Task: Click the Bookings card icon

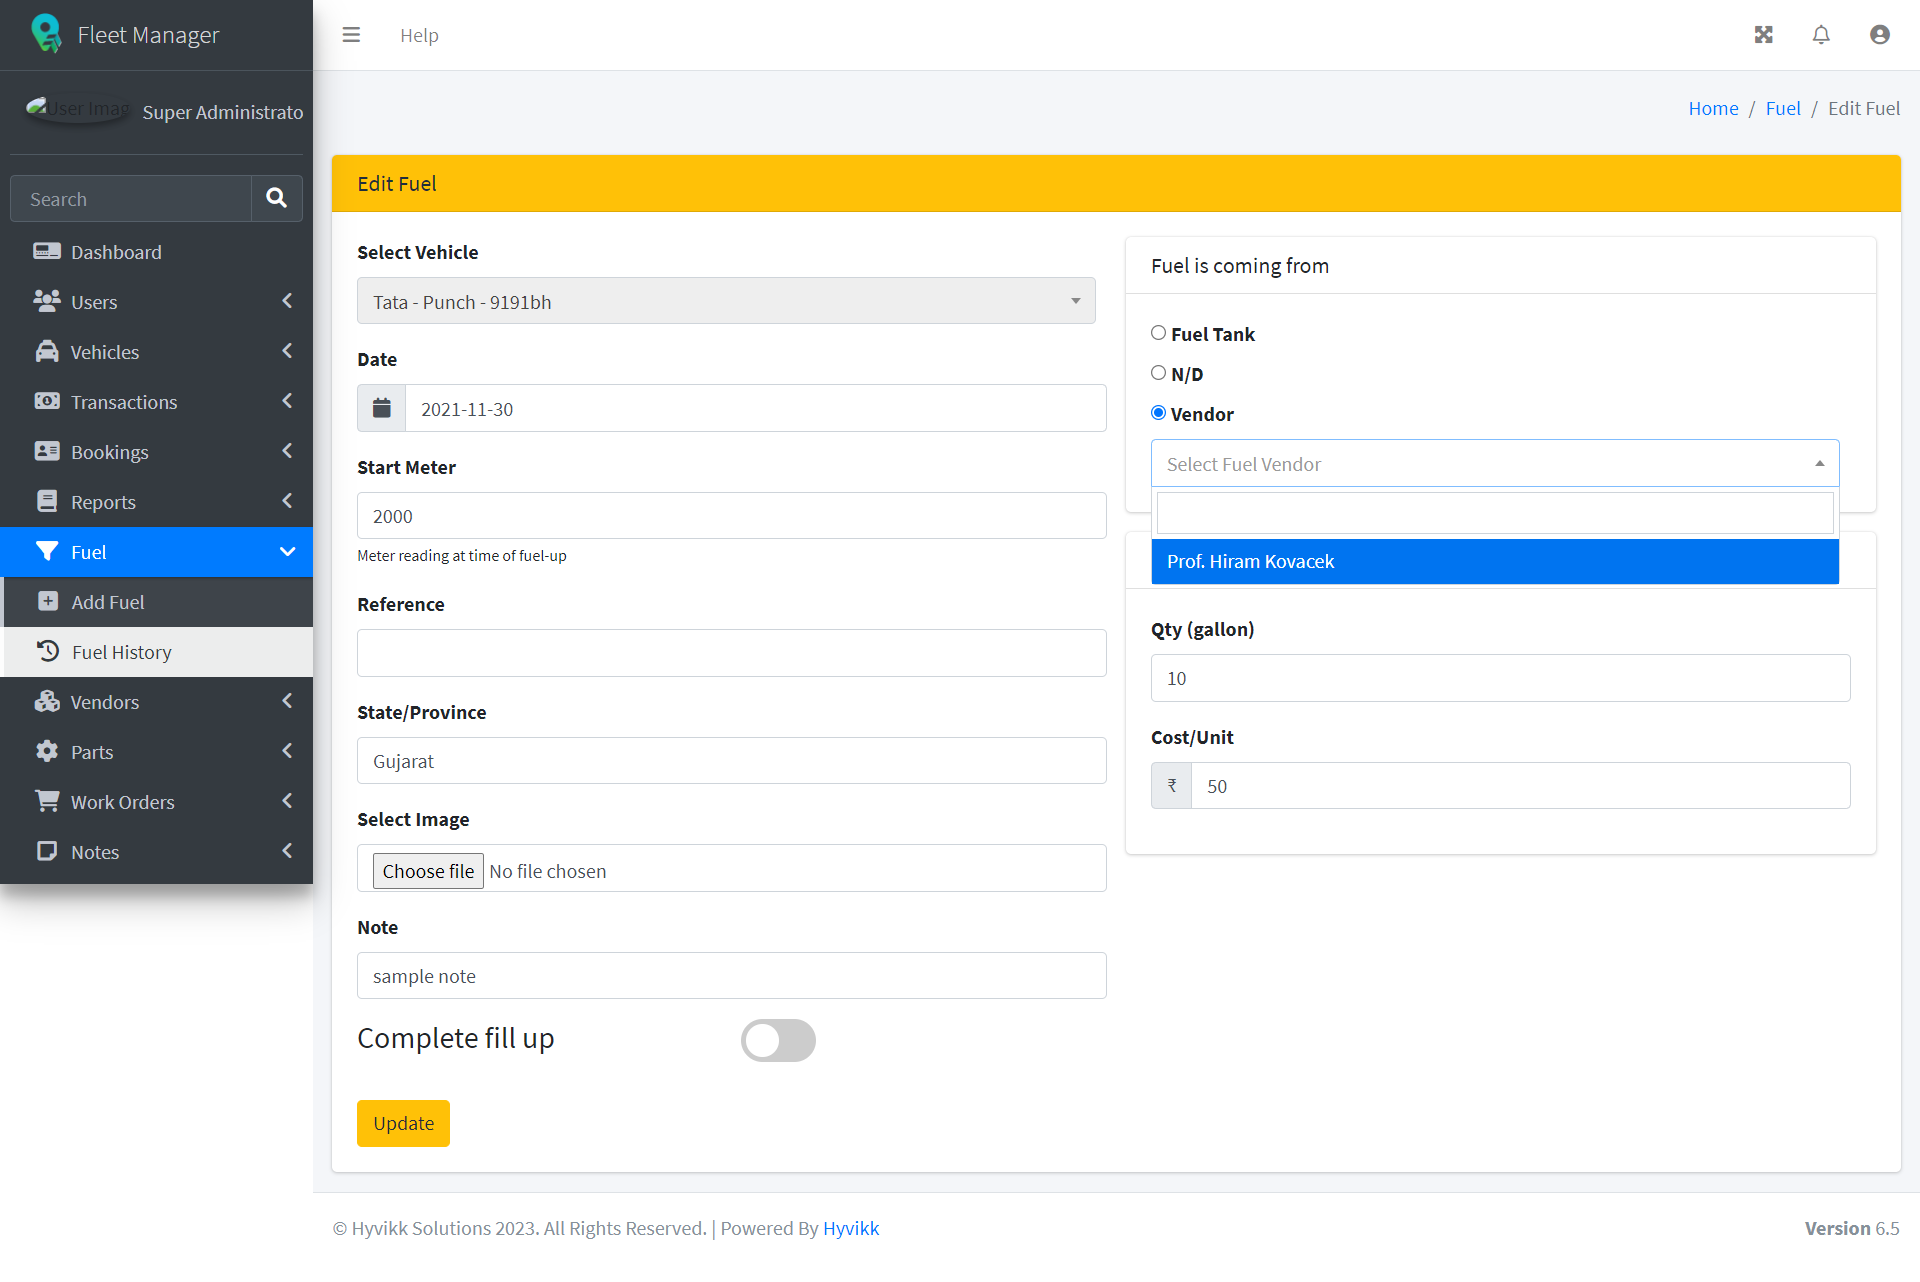Action: 47,451
